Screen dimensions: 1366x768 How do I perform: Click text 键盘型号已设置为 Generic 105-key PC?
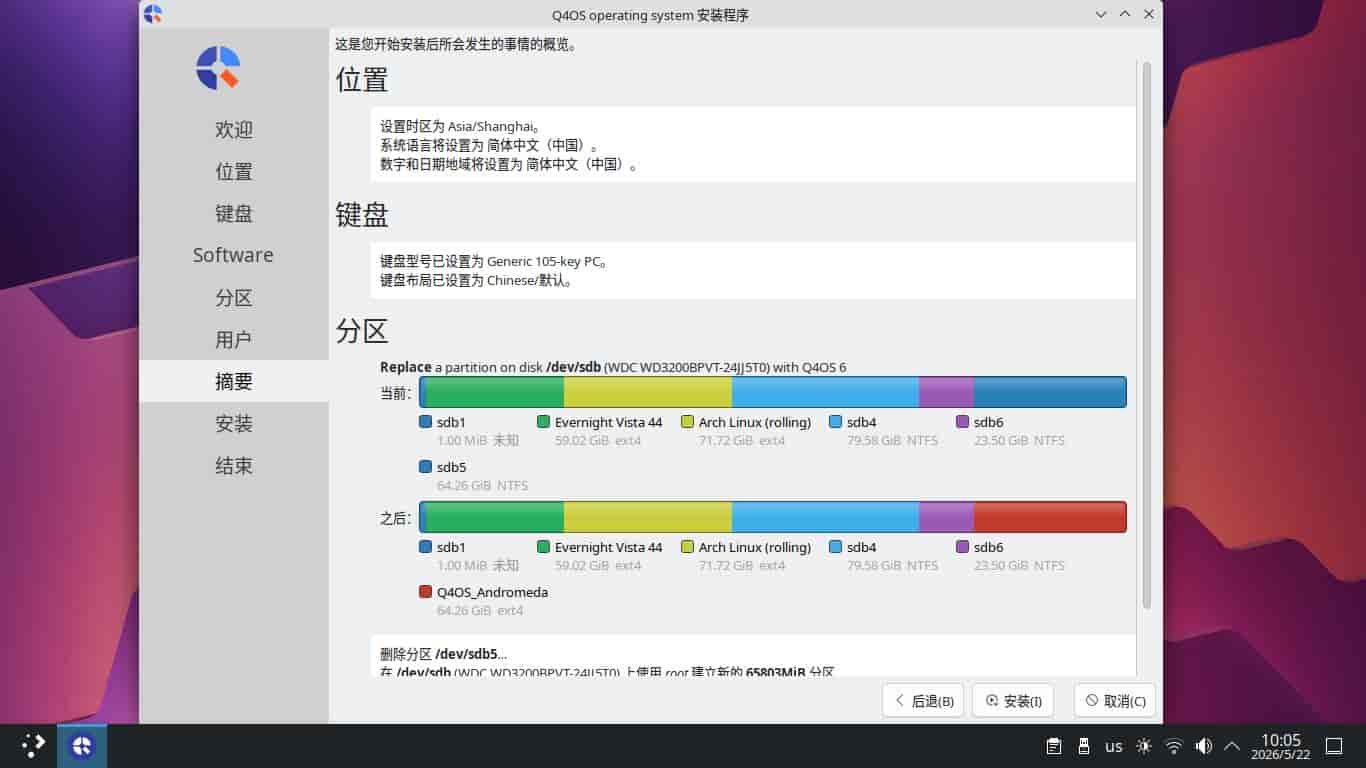[x=494, y=262]
